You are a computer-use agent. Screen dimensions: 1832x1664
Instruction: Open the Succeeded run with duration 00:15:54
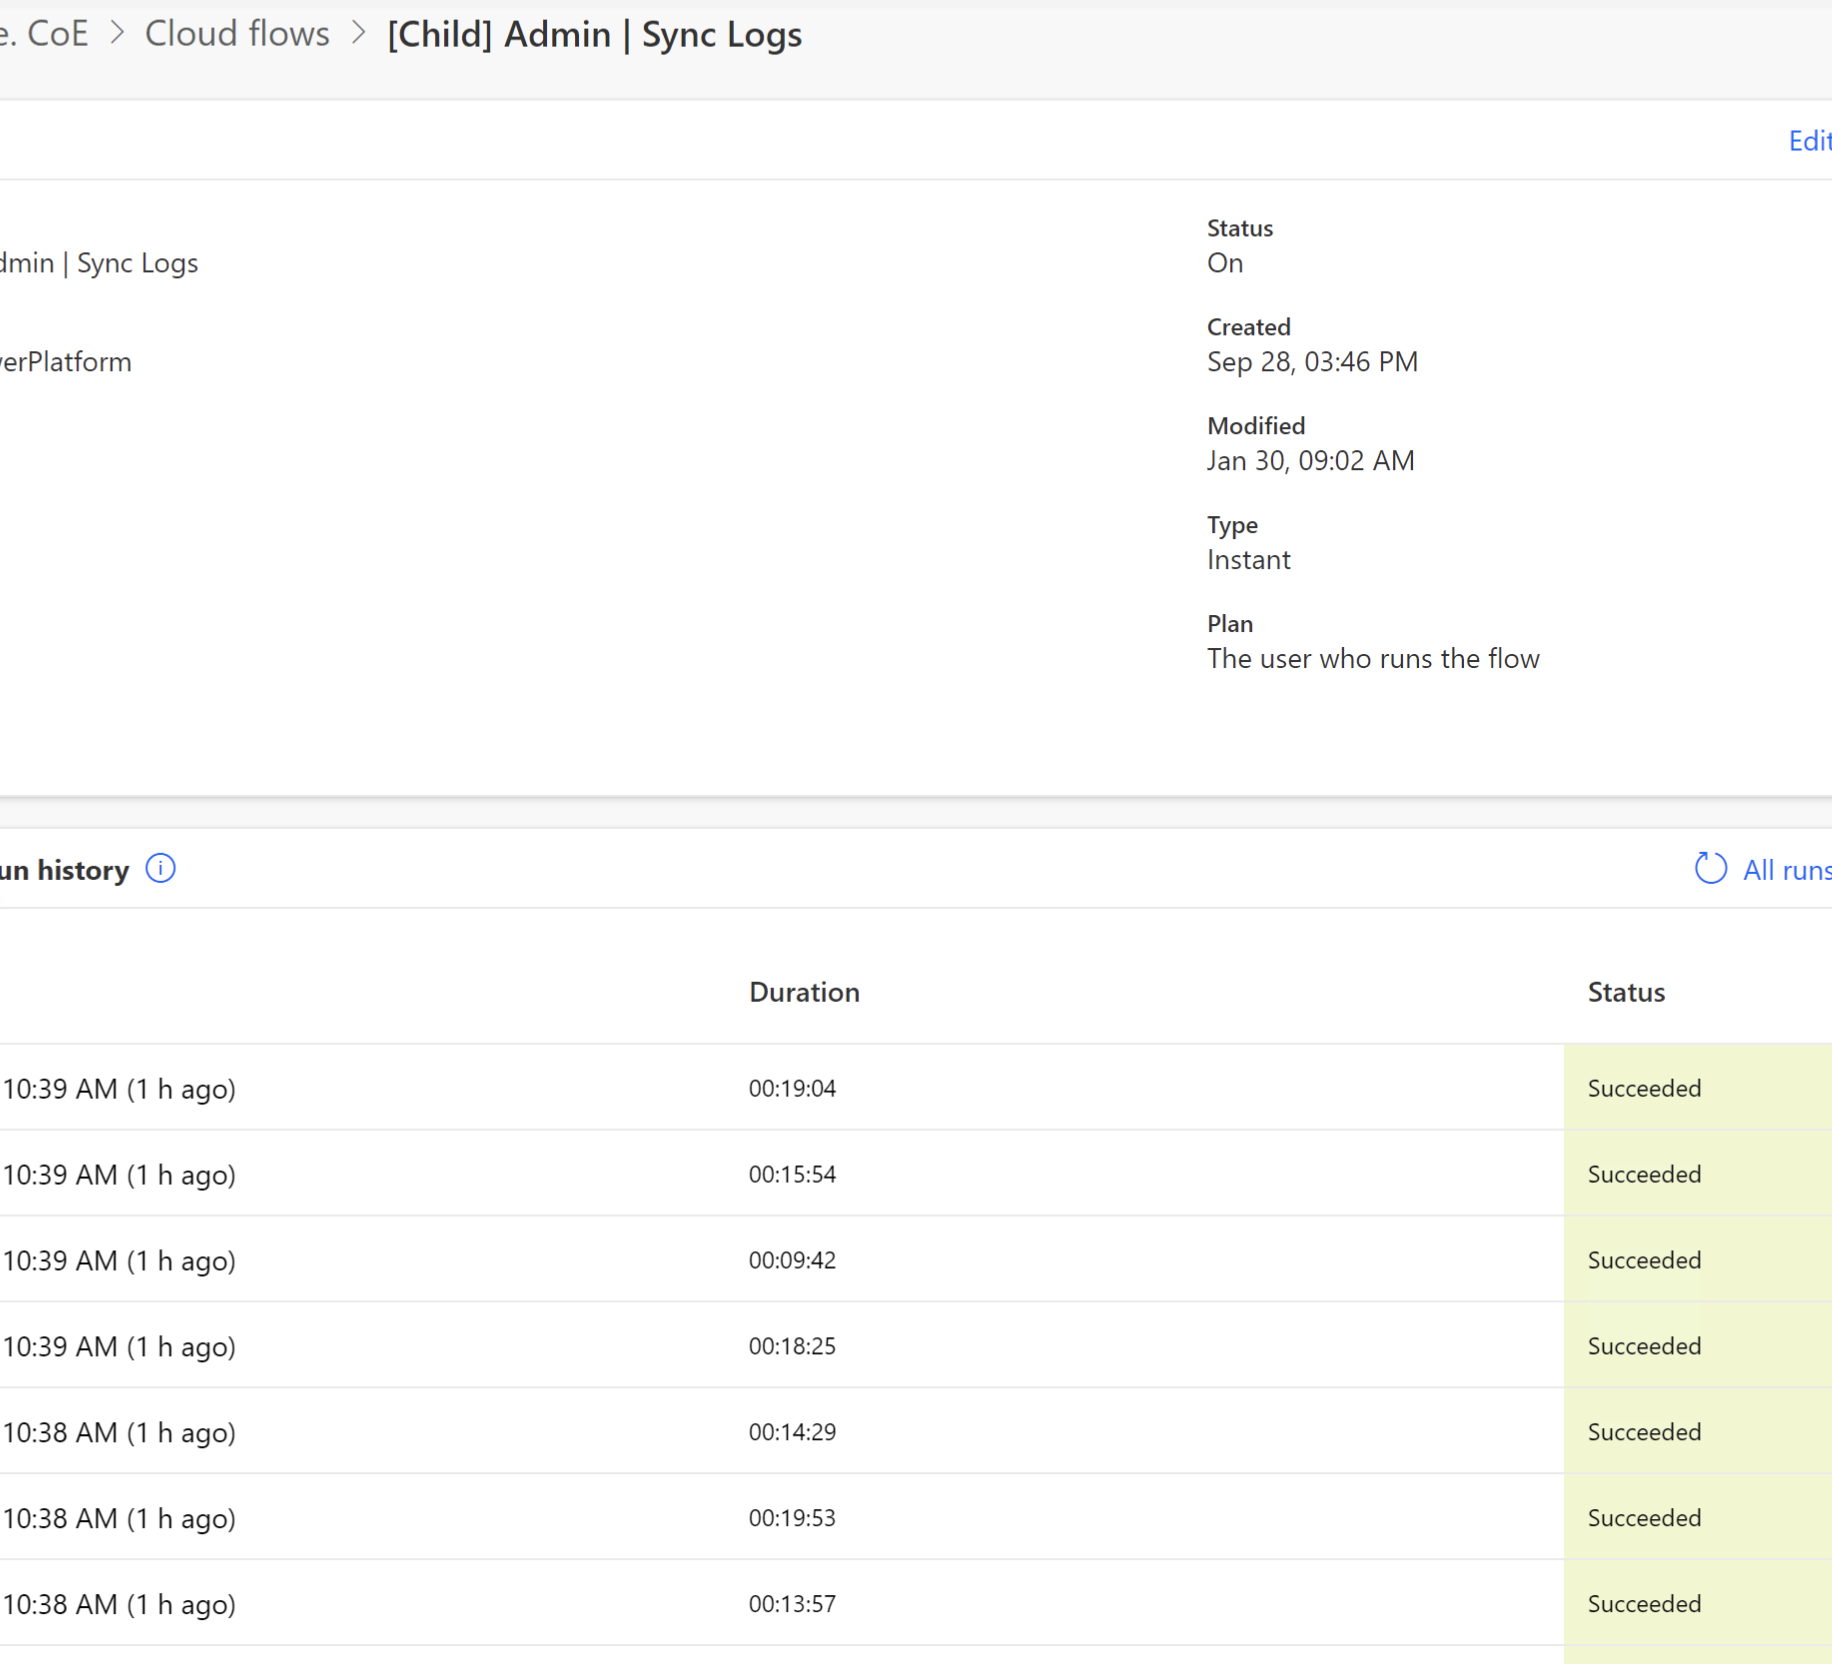point(792,1174)
